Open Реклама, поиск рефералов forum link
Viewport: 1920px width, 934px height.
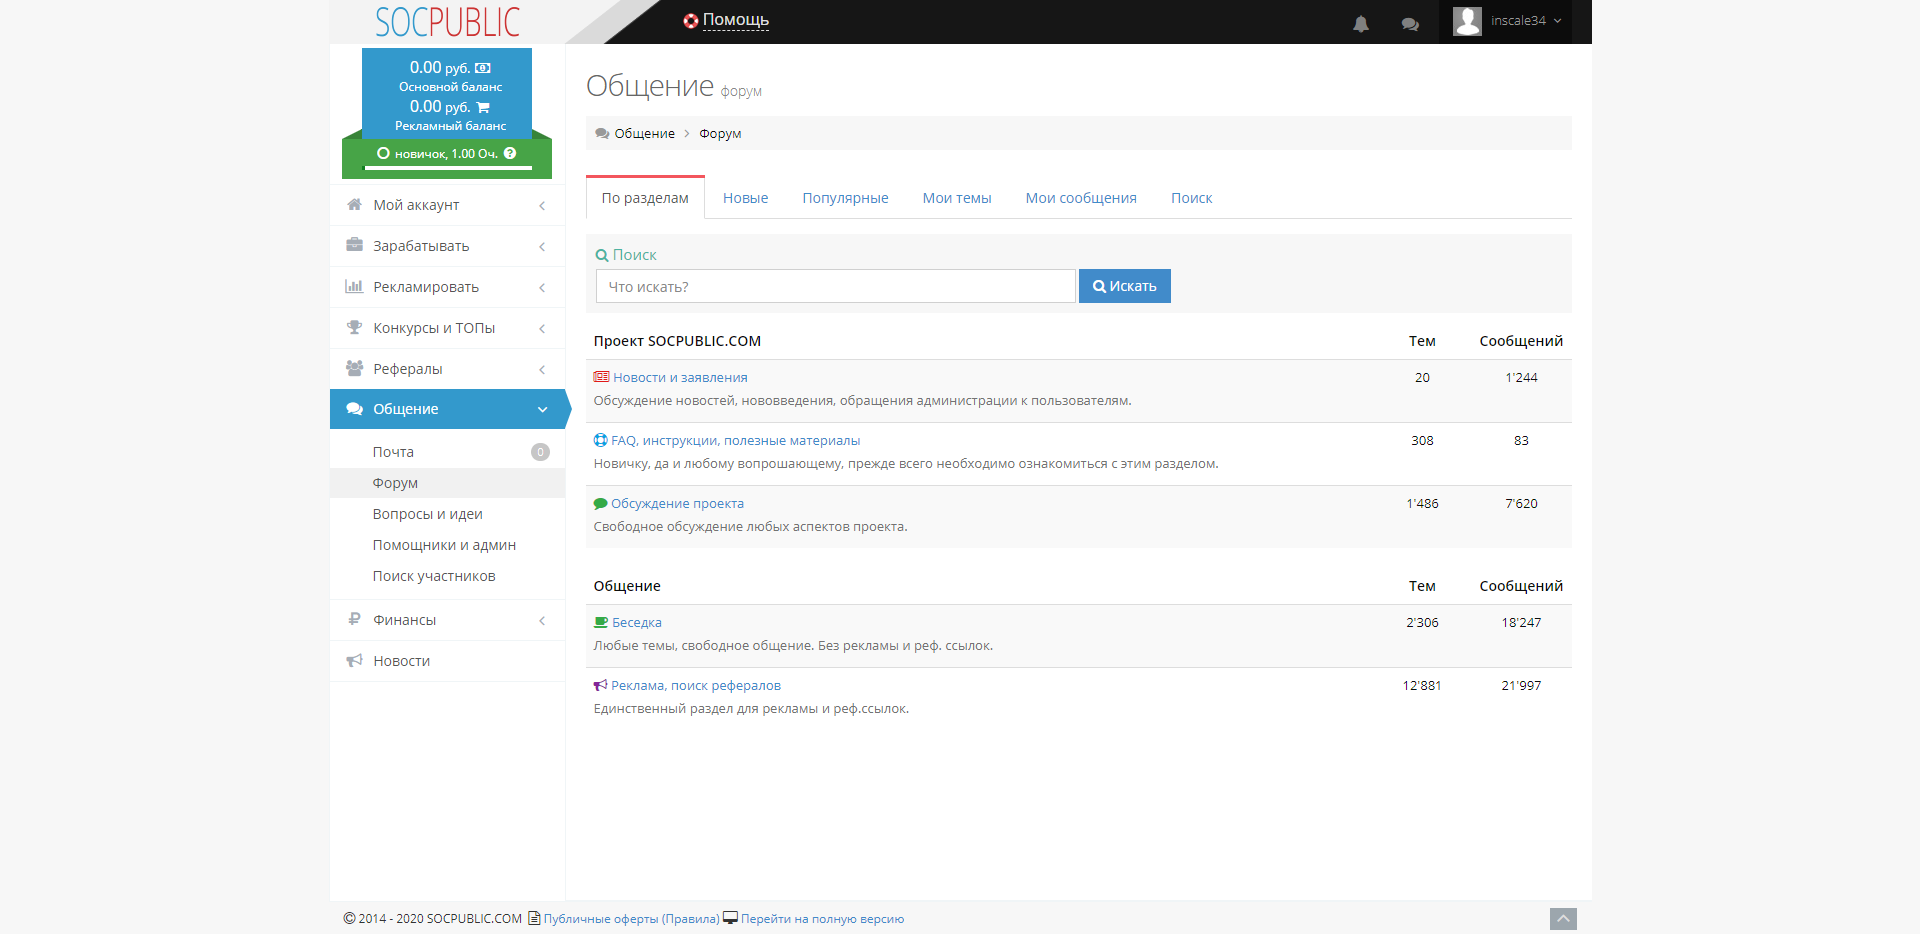click(696, 685)
